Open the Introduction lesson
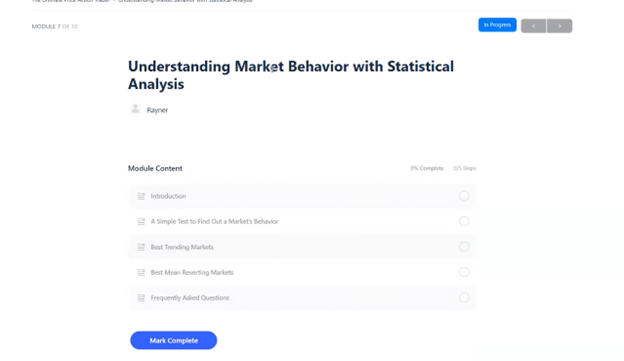The height and width of the screenshot is (361, 624). pos(168,196)
